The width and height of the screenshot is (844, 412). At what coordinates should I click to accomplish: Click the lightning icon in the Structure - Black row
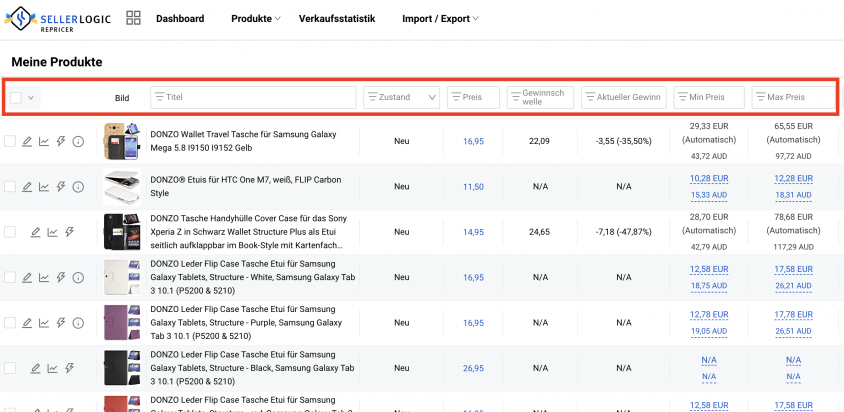point(69,368)
